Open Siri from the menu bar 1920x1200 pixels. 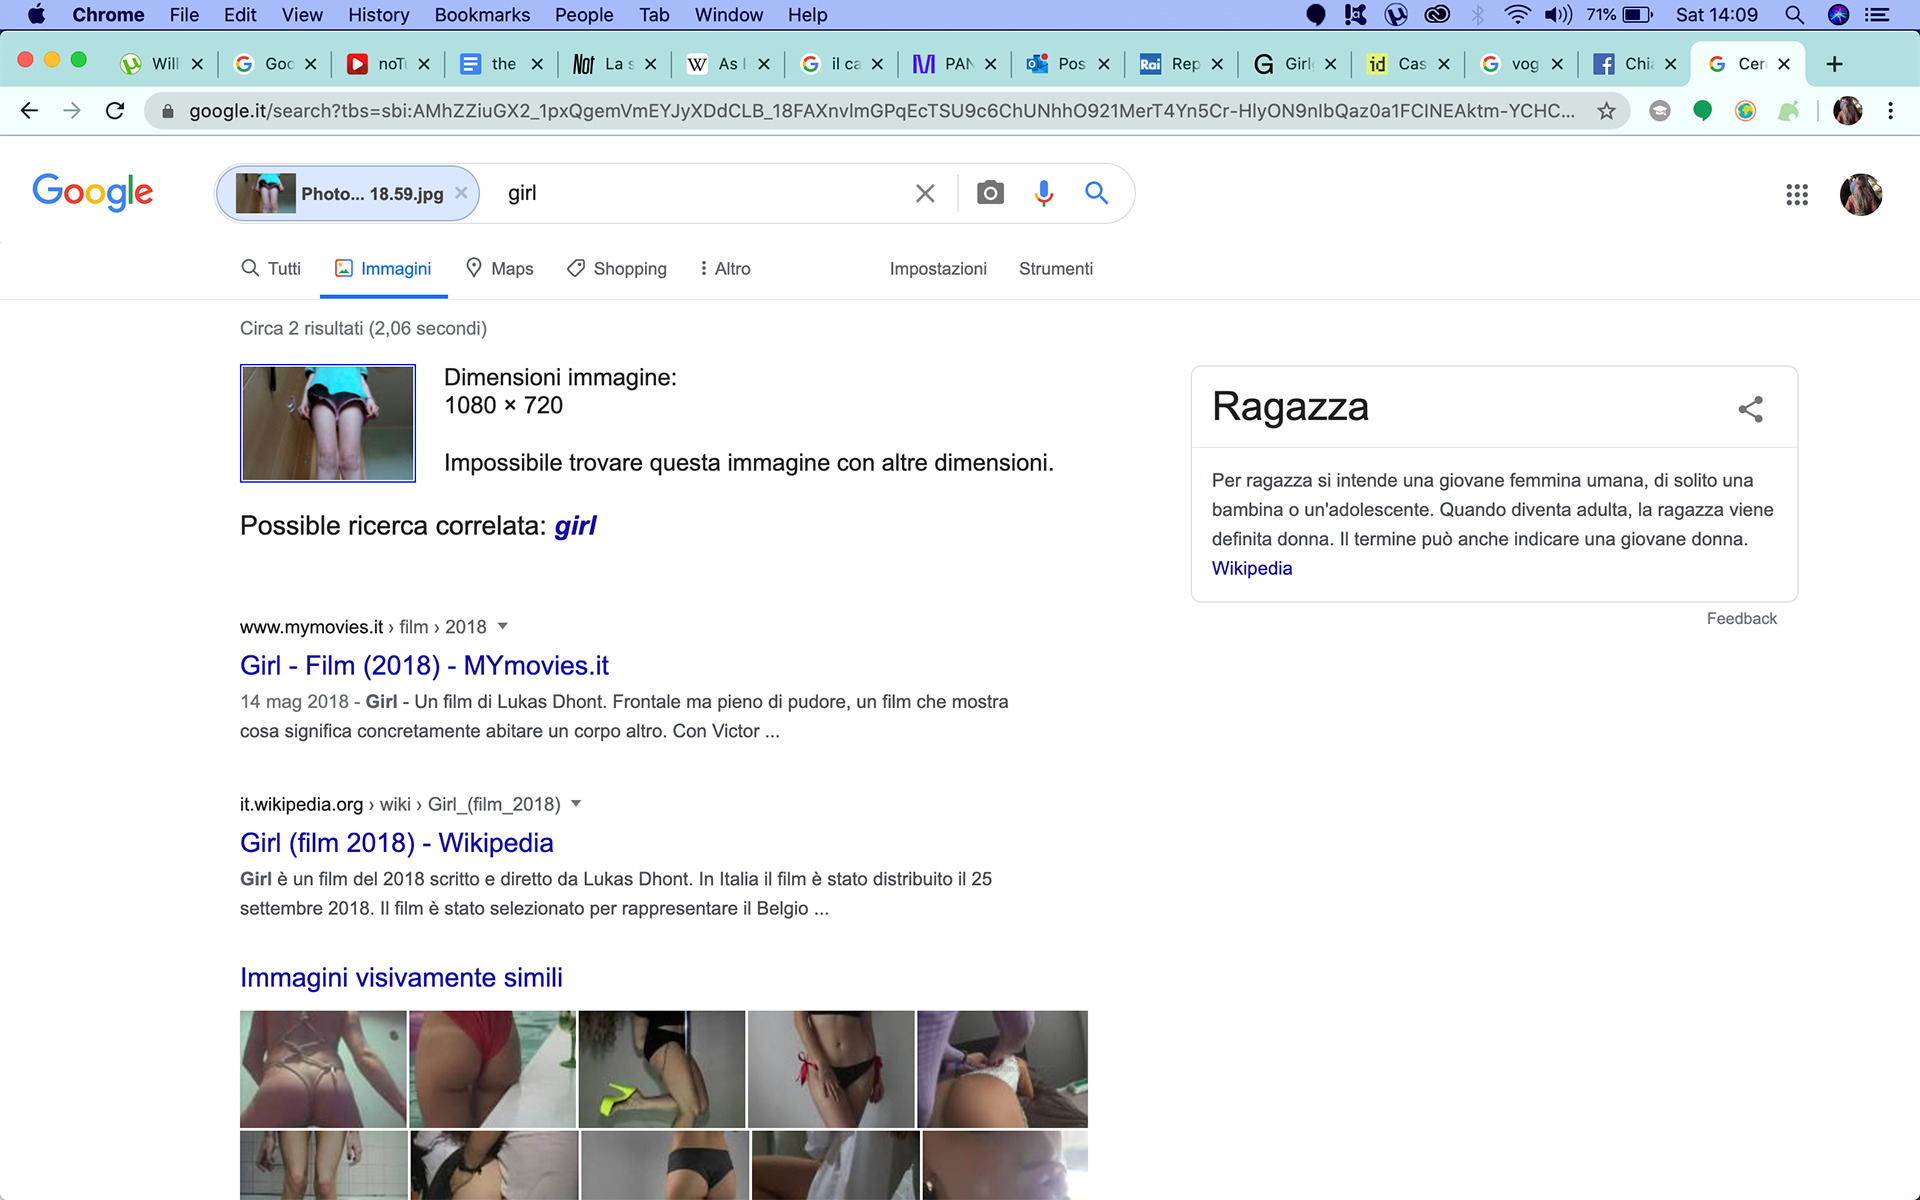tap(1838, 15)
